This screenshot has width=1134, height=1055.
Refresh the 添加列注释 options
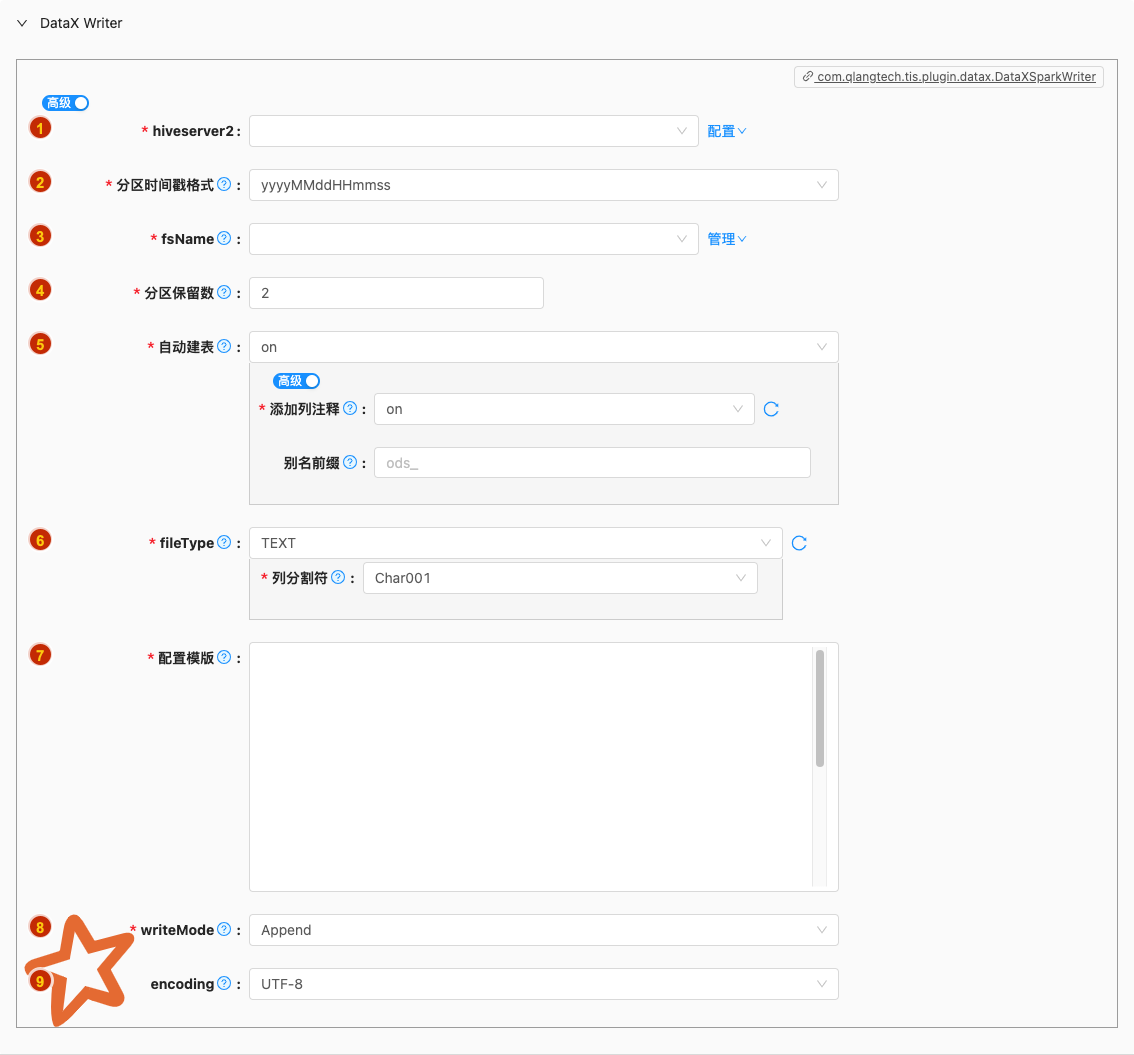point(772,409)
